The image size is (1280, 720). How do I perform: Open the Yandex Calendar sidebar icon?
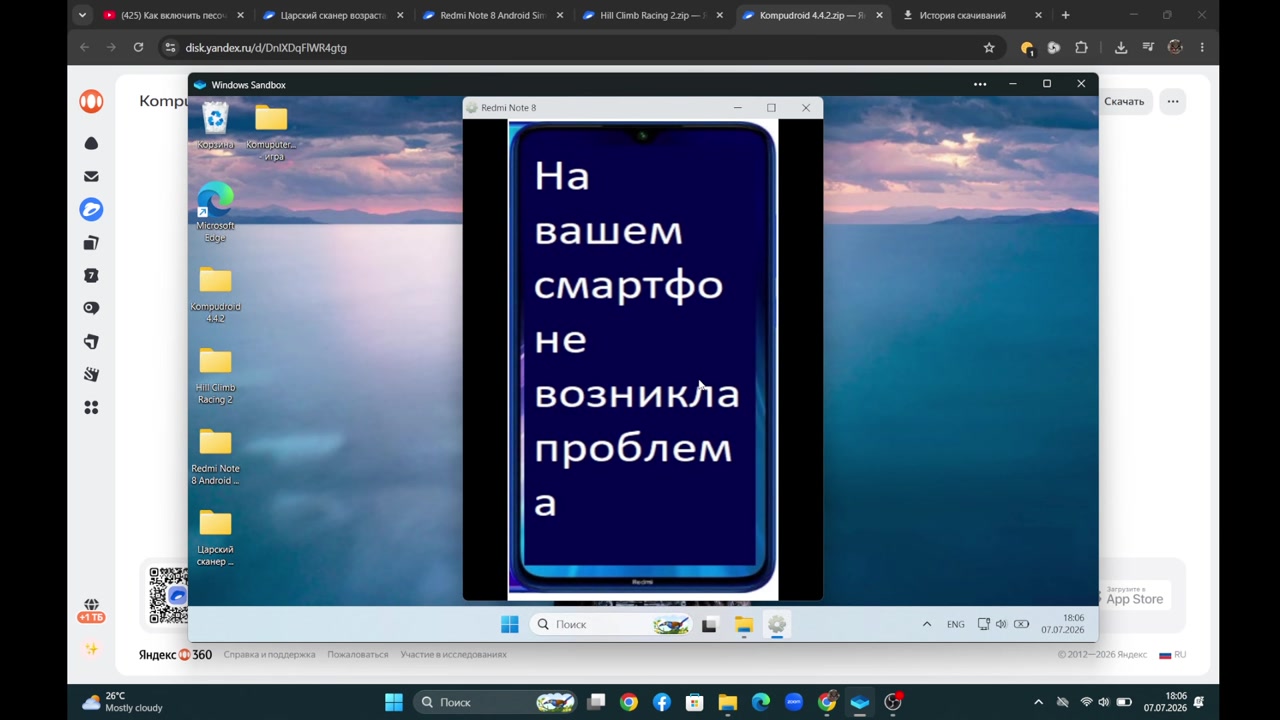pyautogui.click(x=91, y=276)
